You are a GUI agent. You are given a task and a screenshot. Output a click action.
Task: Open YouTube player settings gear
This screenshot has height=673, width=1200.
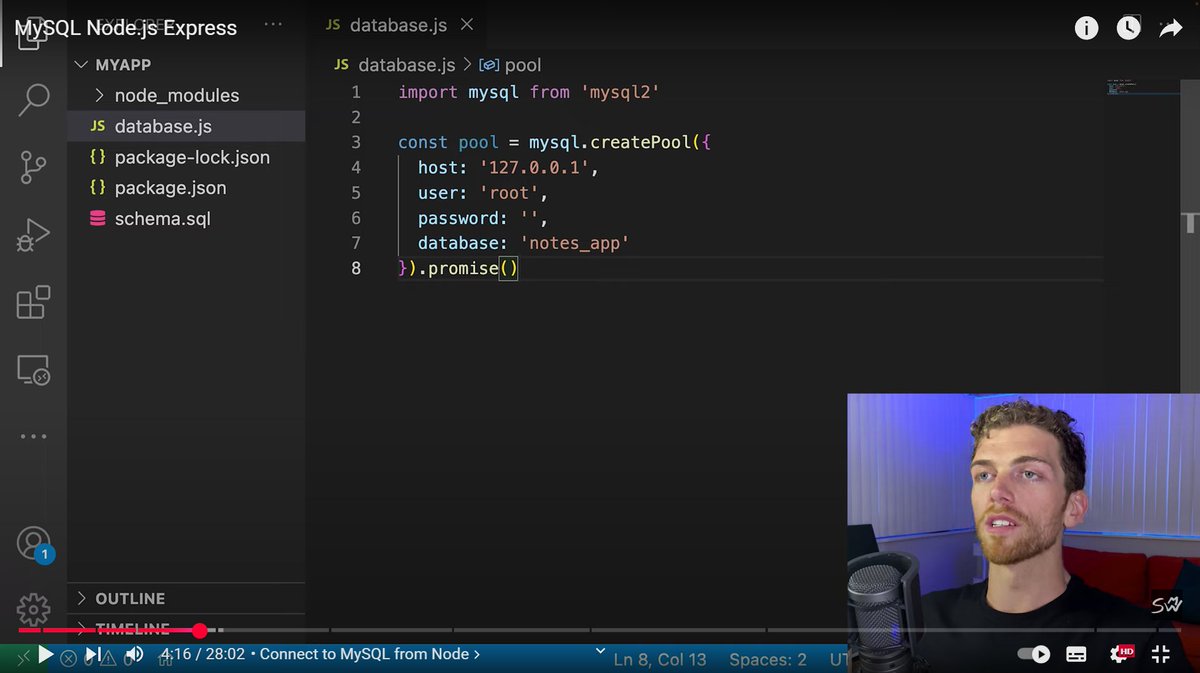[1121, 654]
